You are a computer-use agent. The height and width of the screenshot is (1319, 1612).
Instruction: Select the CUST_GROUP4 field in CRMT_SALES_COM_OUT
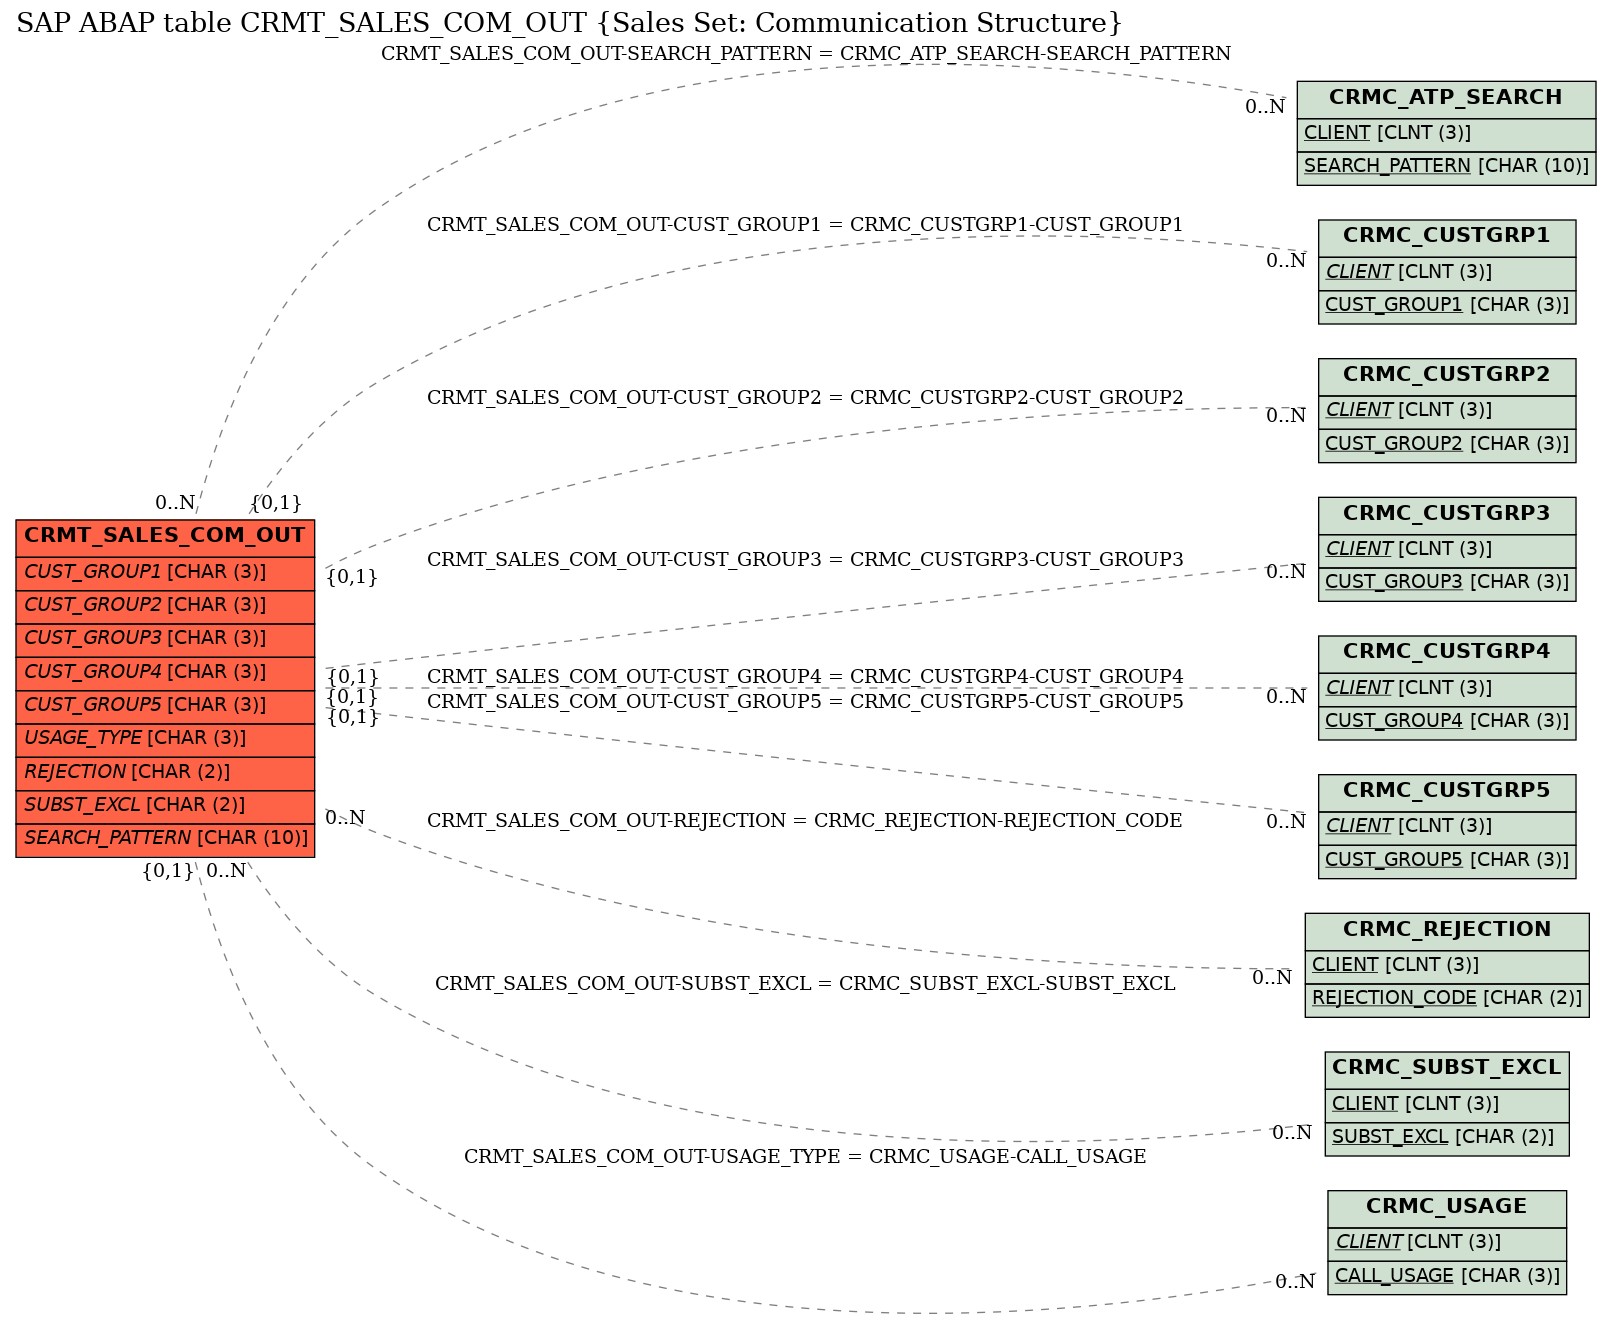(x=165, y=673)
